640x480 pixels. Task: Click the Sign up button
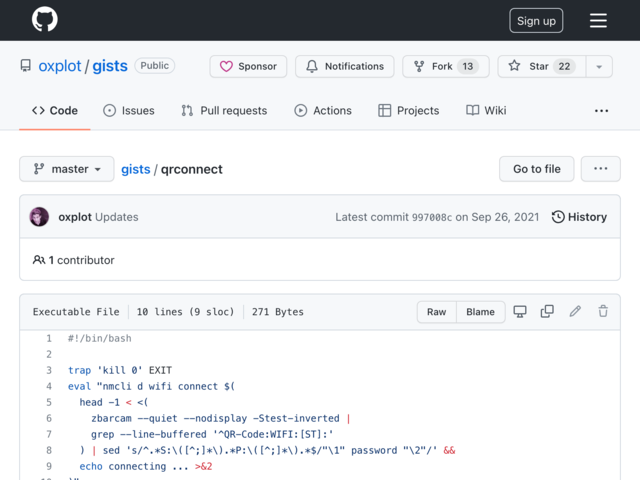click(536, 21)
